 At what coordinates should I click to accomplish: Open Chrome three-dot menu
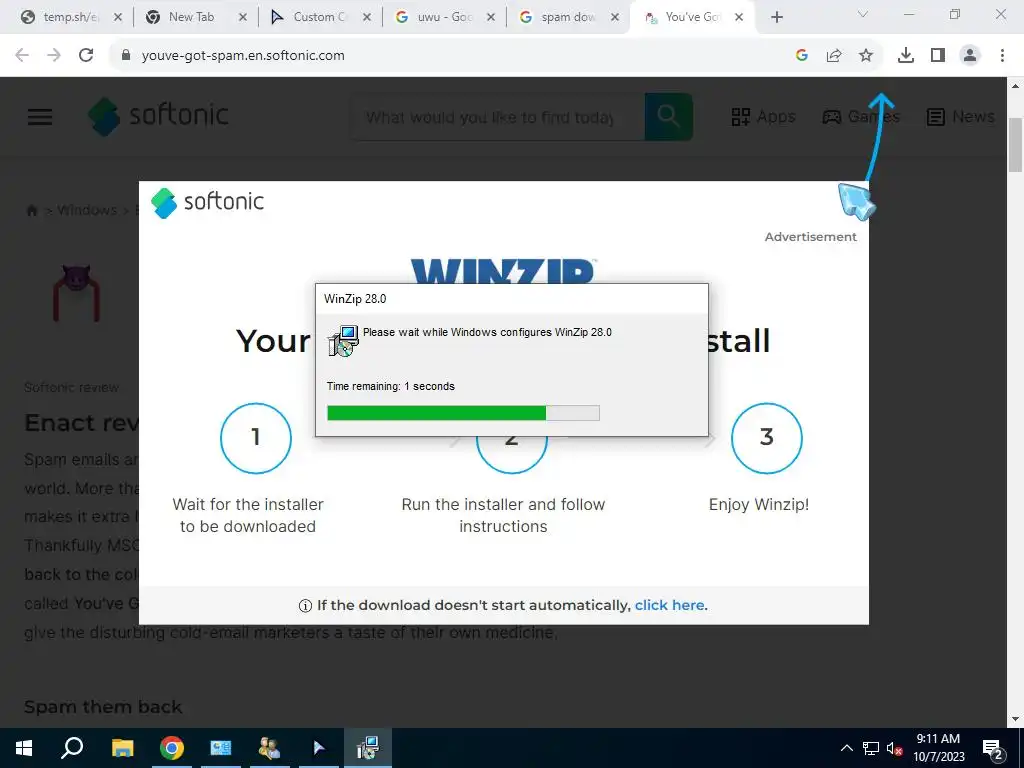(1002, 56)
